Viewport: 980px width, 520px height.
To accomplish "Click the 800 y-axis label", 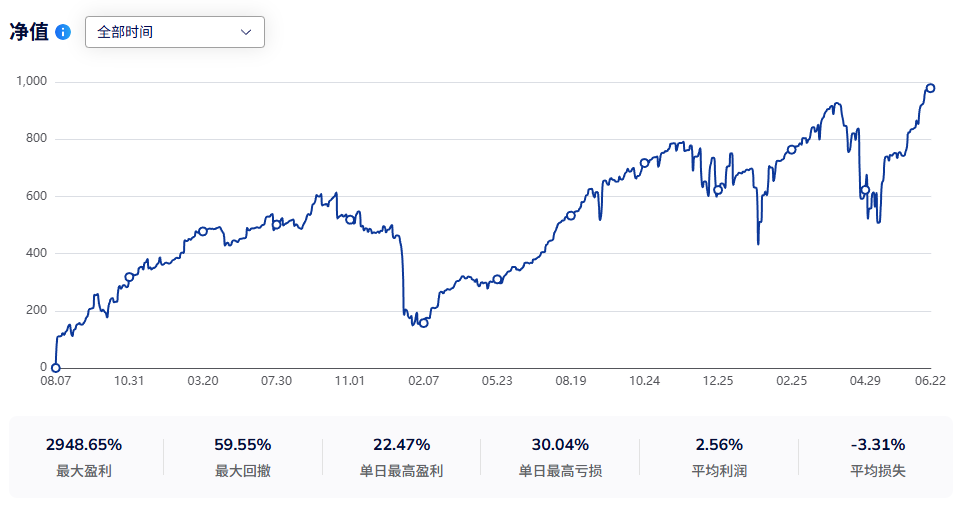I will pyautogui.click(x=36, y=138).
